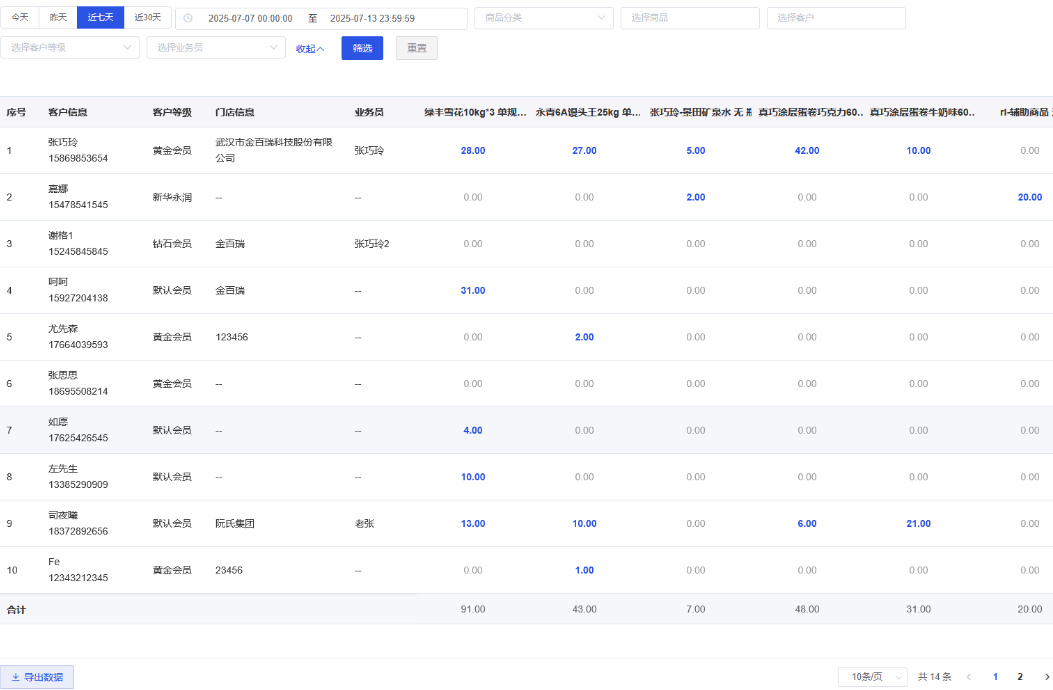Click the chevron in 选择业务员 selector
This screenshot has width=1053, height=690.
273,48
